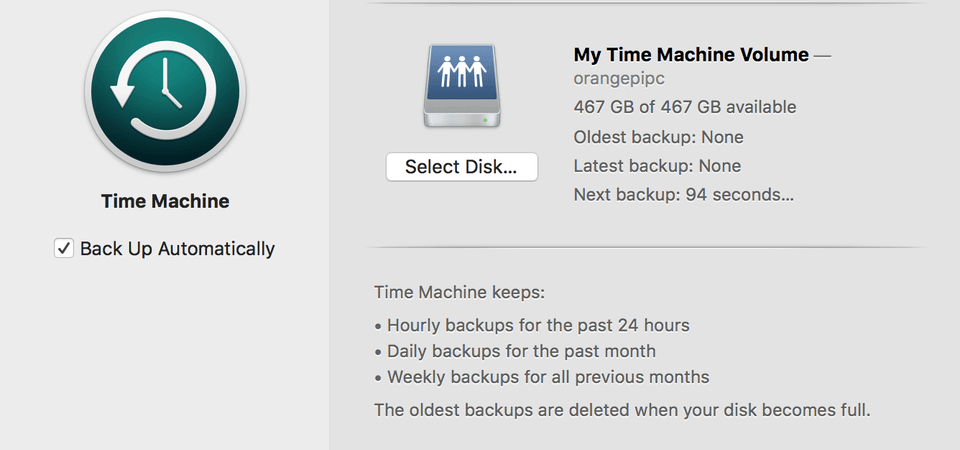This screenshot has width=960, height=450.
Task: Click the people symbol on the disk icon
Action: [461, 72]
